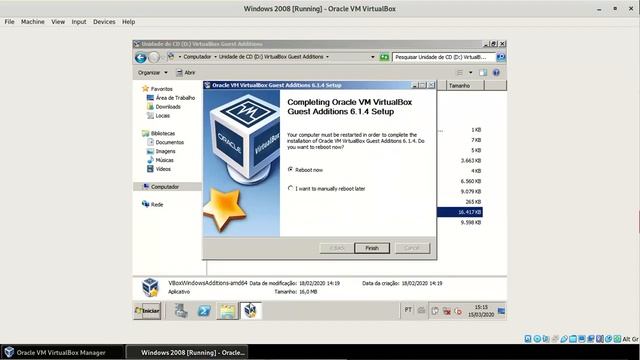Viewport: 640px width, 360px height.
Task: Click the Tamanho column header
Action: point(465,85)
